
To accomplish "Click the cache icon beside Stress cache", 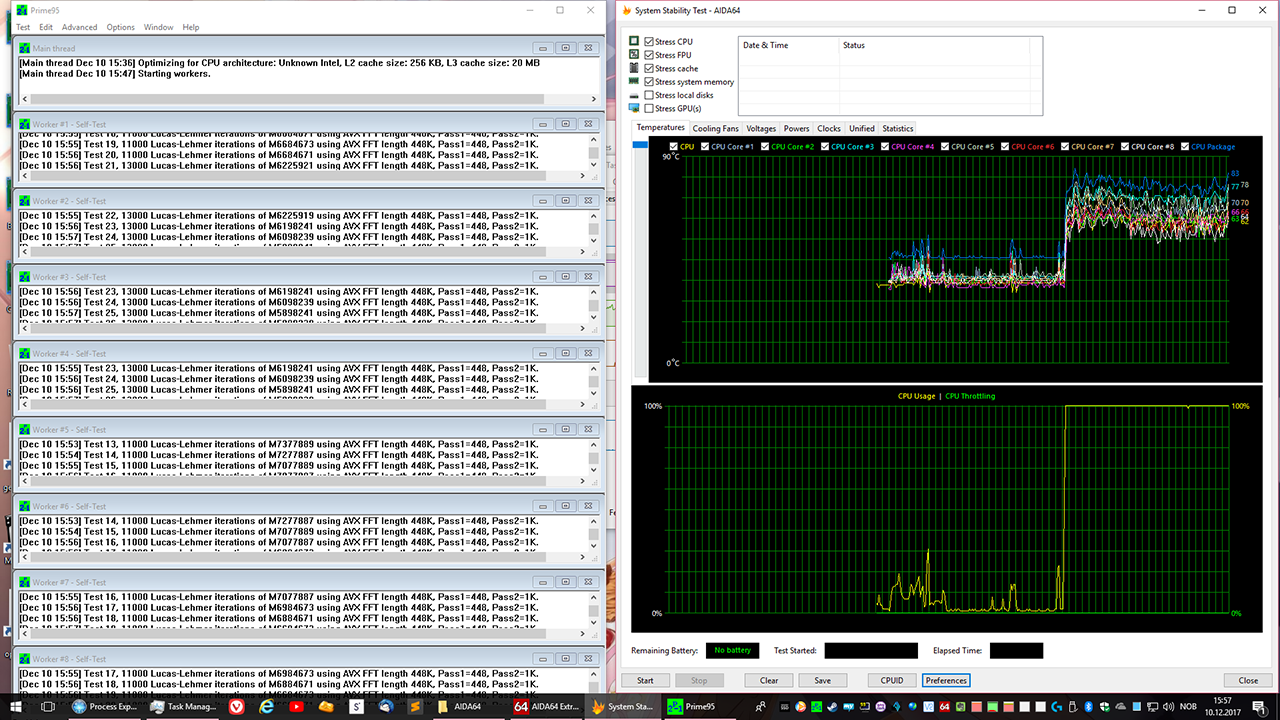I will 634,68.
